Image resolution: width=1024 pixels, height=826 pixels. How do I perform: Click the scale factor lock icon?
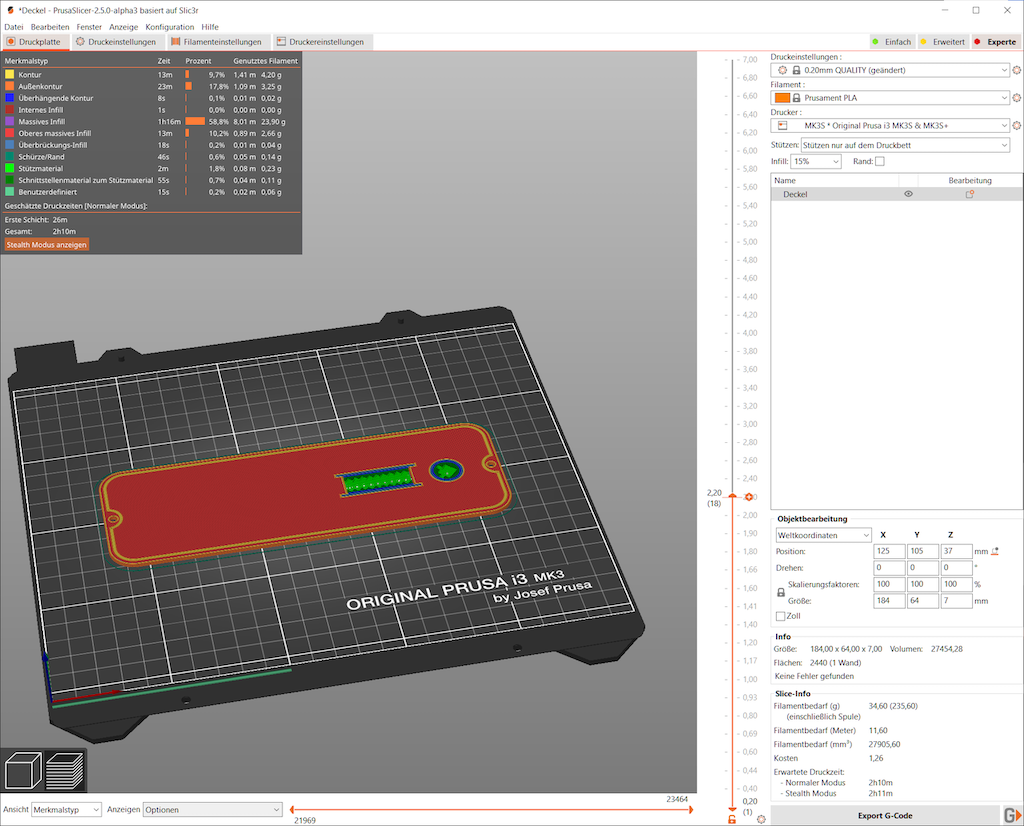pyautogui.click(x=781, y=592)
